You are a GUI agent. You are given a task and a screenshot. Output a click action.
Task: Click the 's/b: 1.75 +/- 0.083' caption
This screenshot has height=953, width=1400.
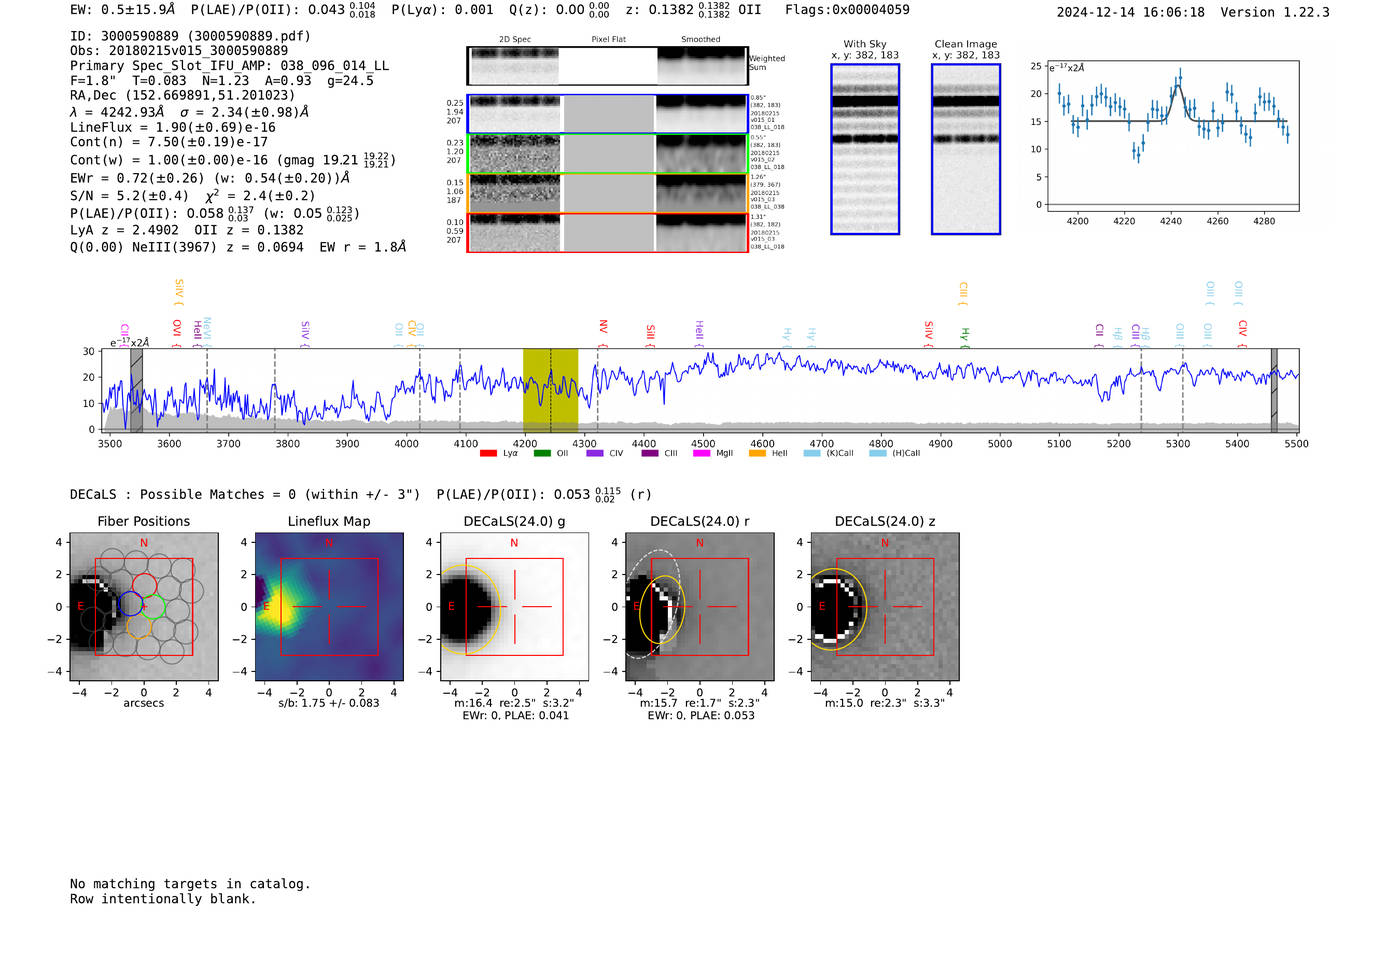pyautogui.click(x=329, y=703)
